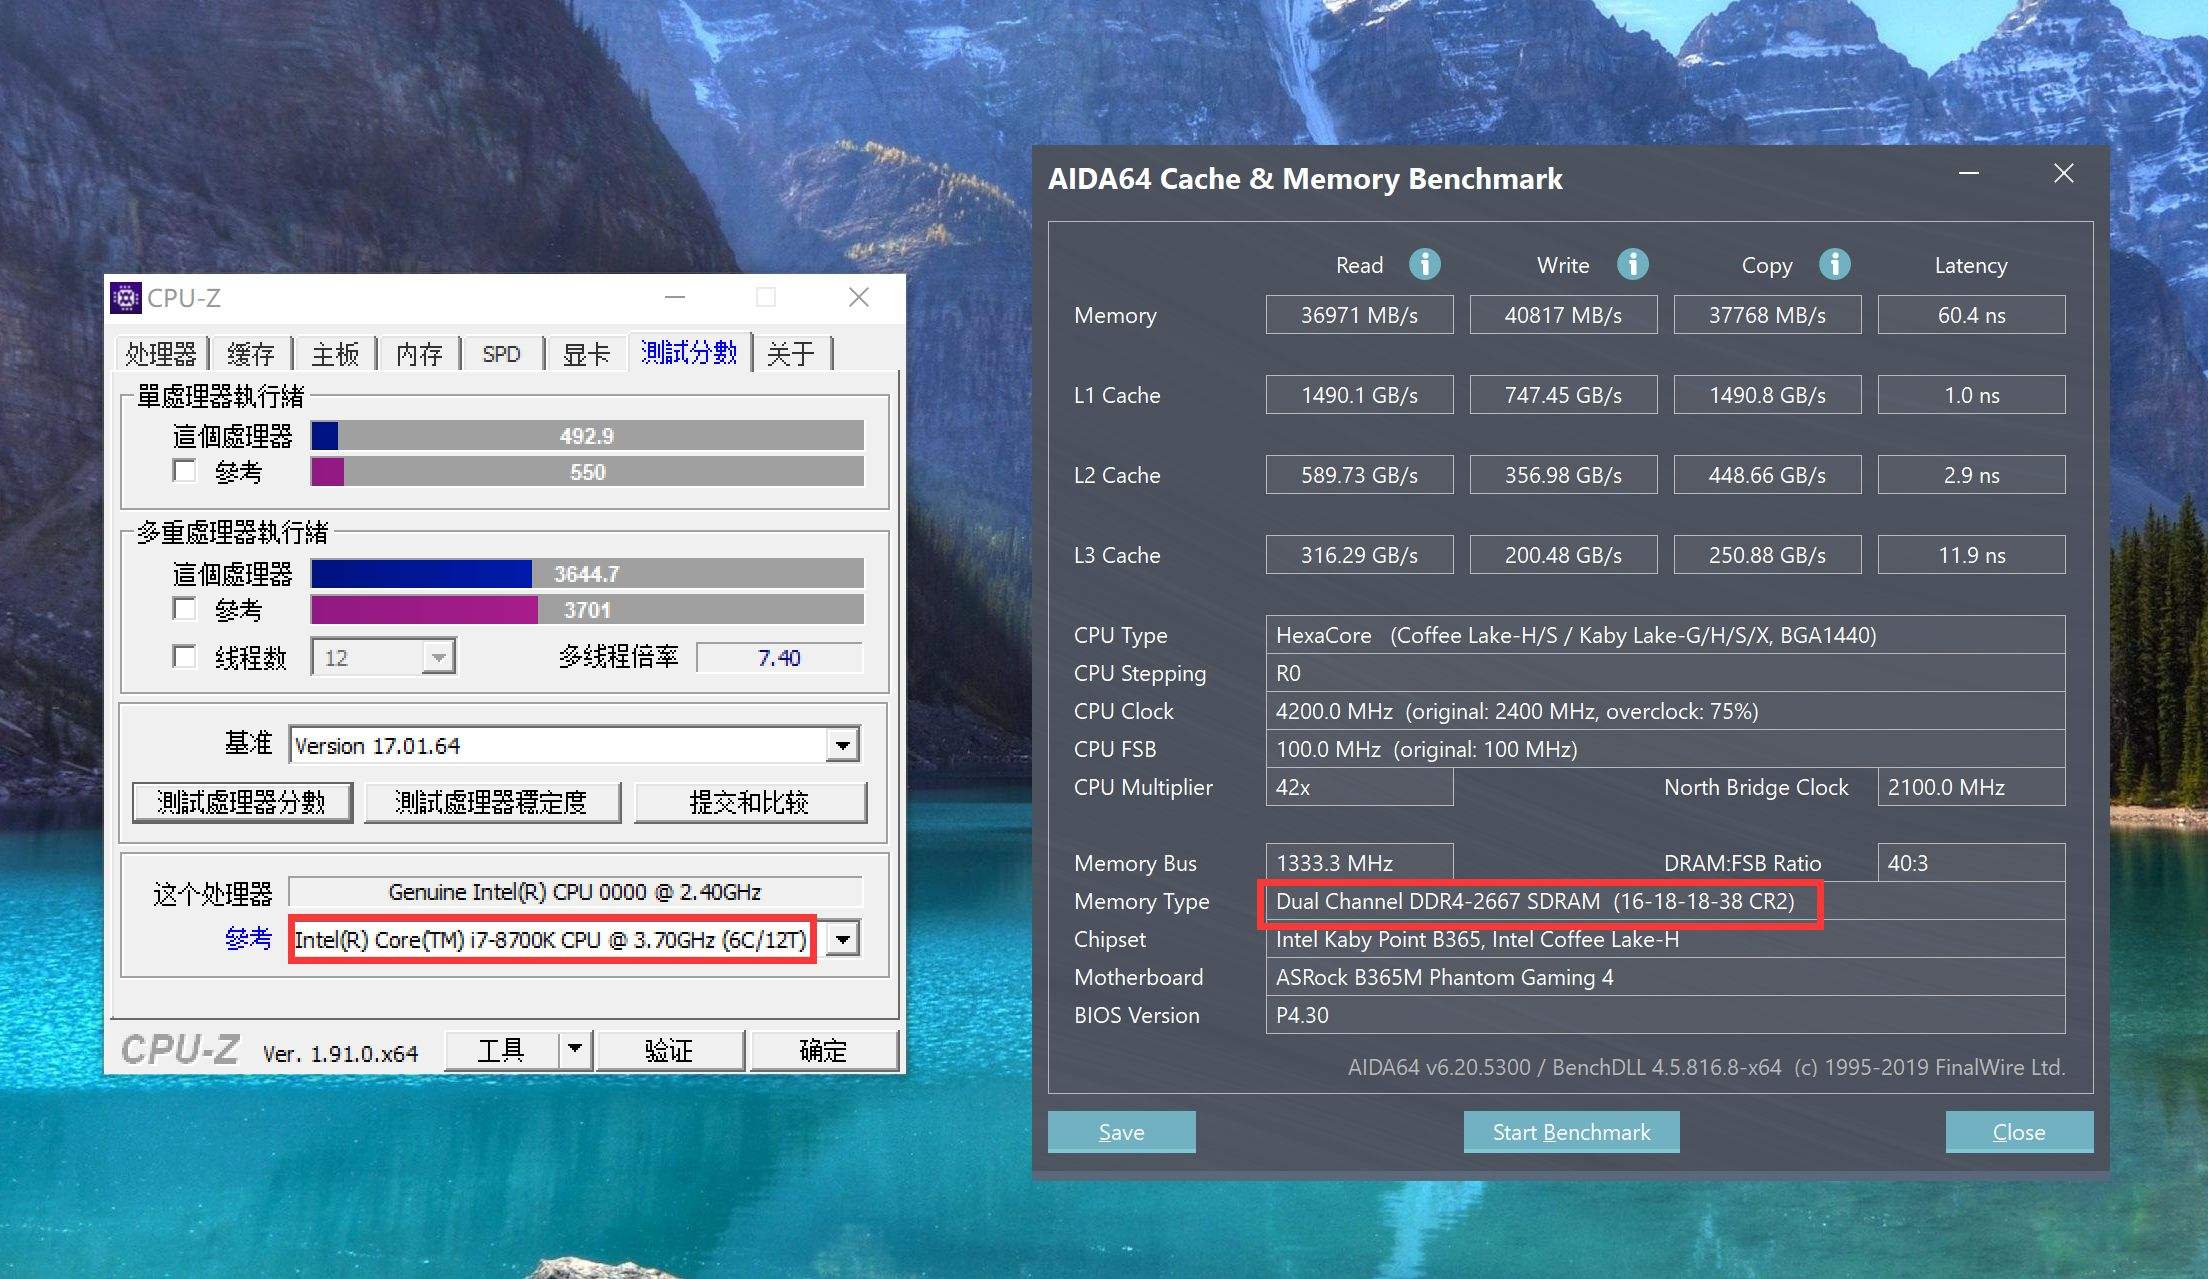Click the AIDA64 Close button
Screen dimensions: 2208x1279
pyautogui.click(x=2019, y=1132)
